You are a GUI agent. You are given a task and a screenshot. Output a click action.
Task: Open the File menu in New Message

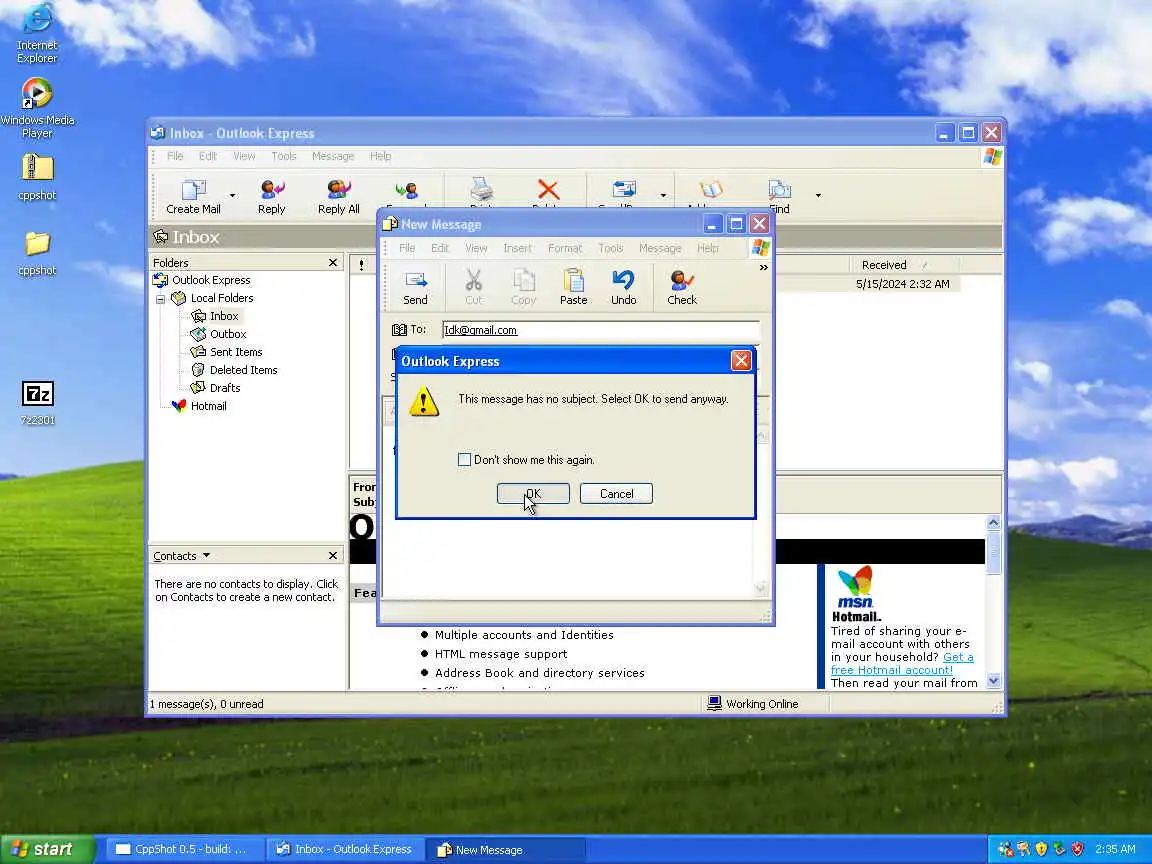[406, 248]
